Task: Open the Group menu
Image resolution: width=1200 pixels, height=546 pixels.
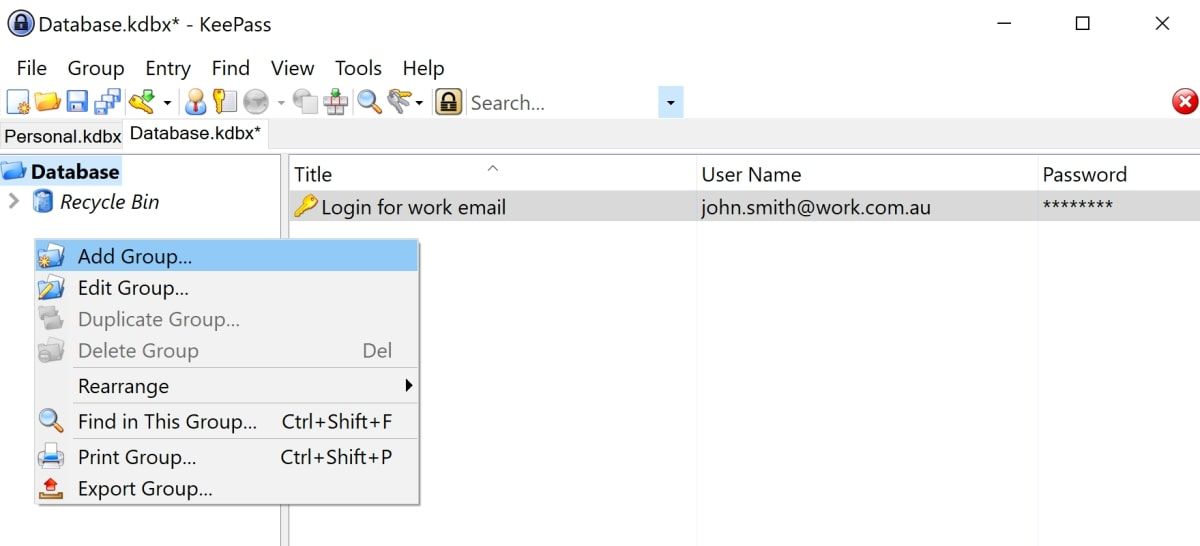Action: tap(96, 68)
